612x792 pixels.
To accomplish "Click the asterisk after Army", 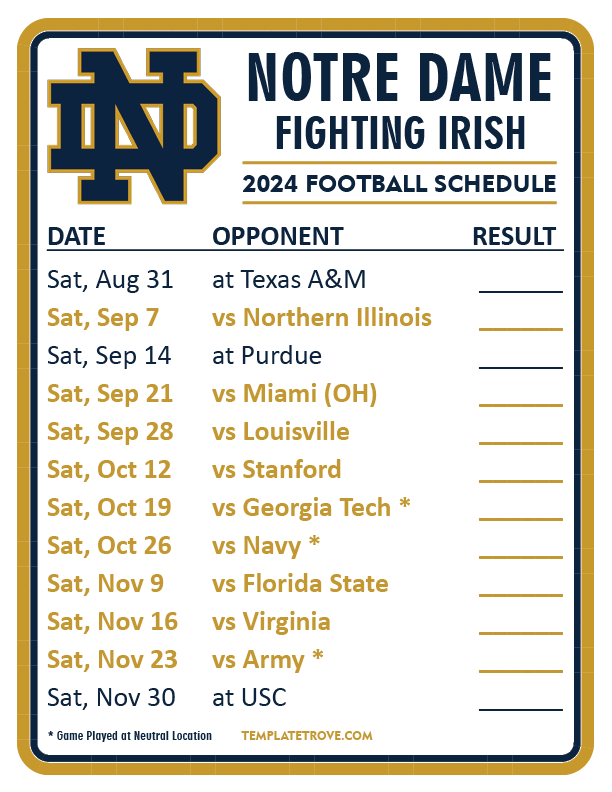I will [x=317, y=658].
